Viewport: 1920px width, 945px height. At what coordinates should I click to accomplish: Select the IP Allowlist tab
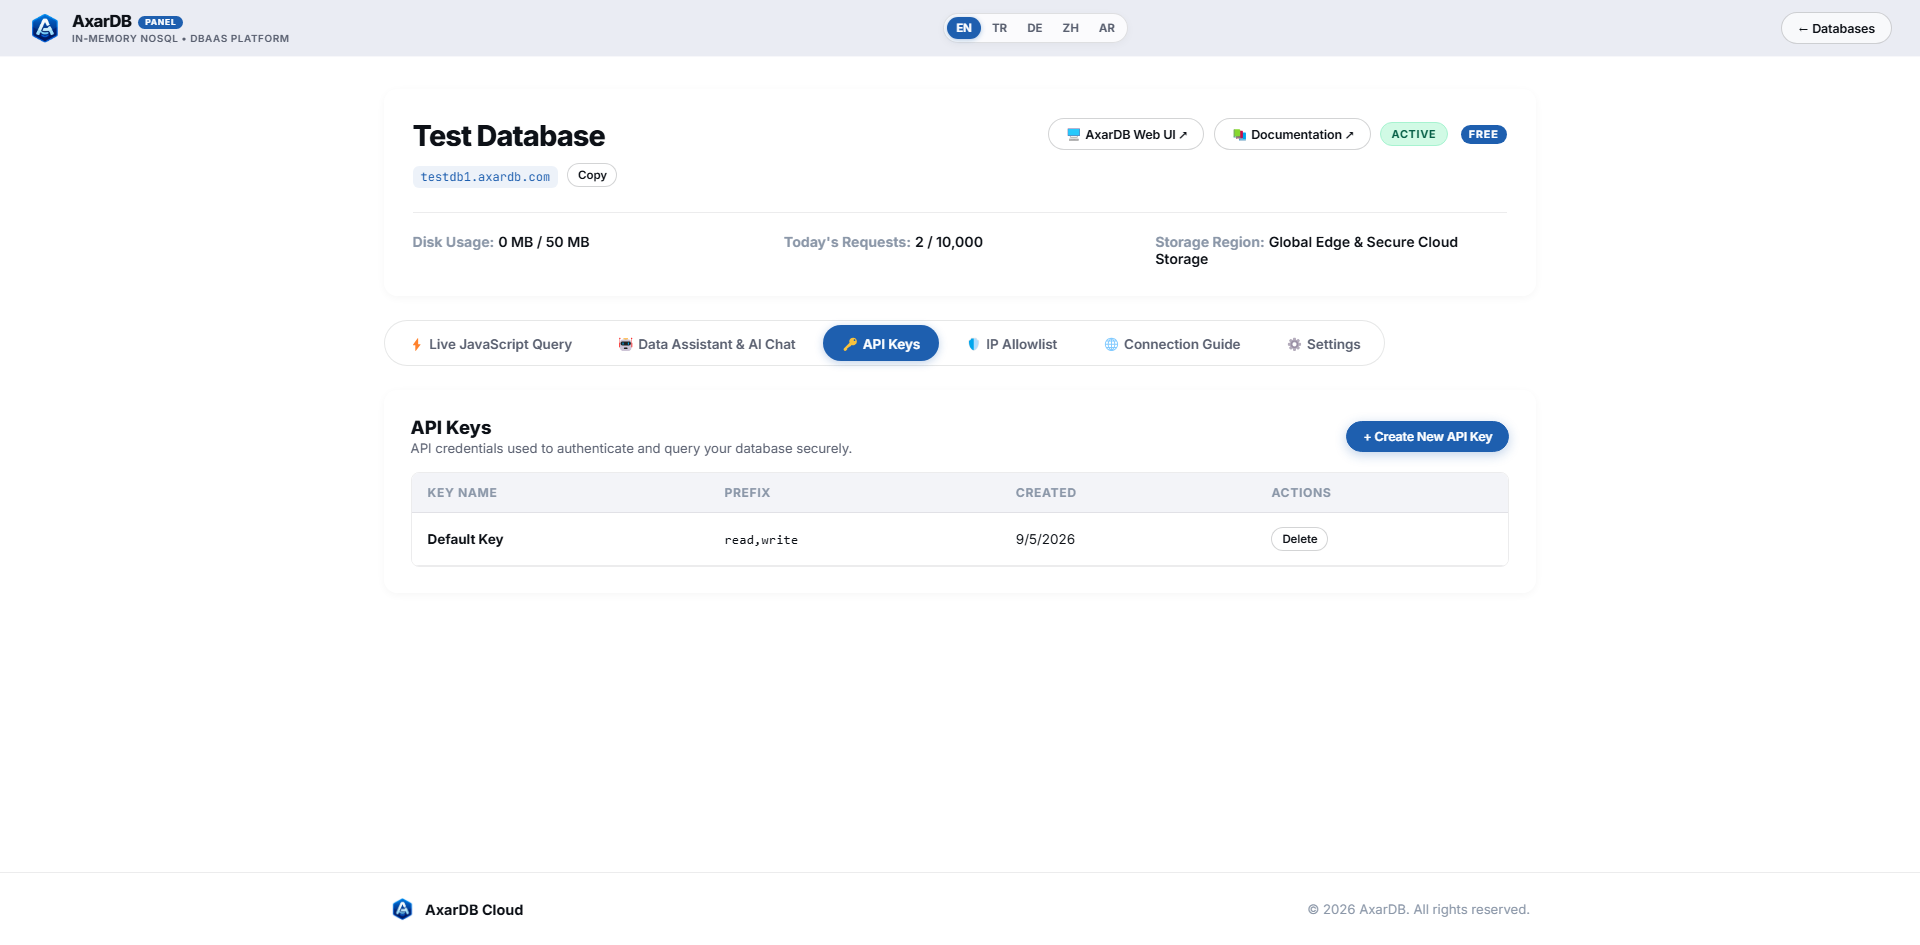point(1012,344)
